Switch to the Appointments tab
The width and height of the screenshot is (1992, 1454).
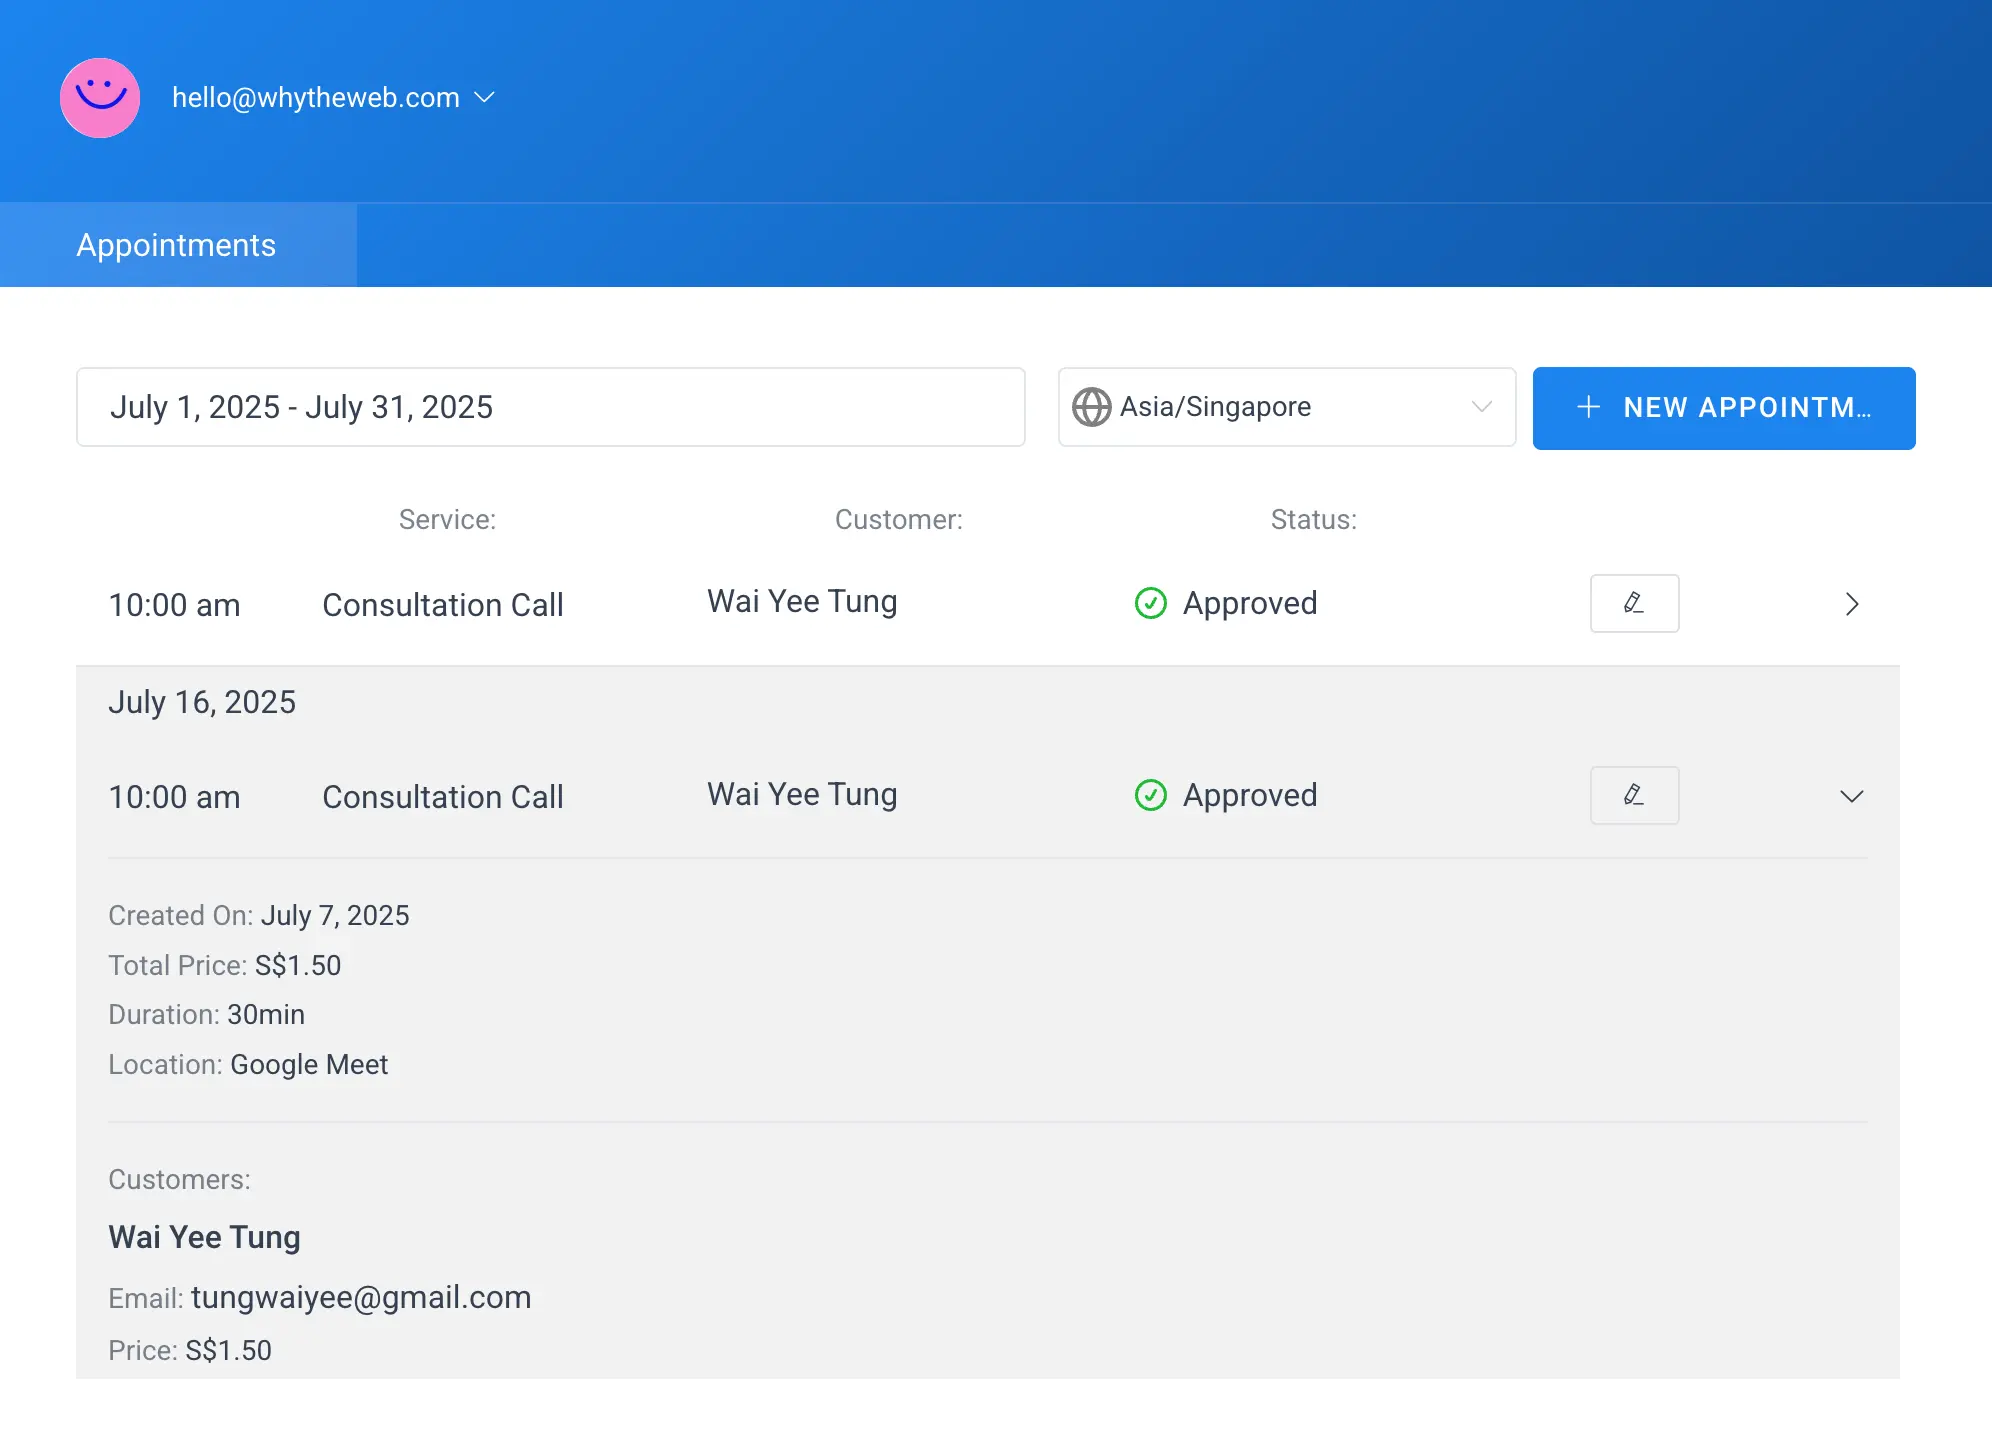[177, 245]
